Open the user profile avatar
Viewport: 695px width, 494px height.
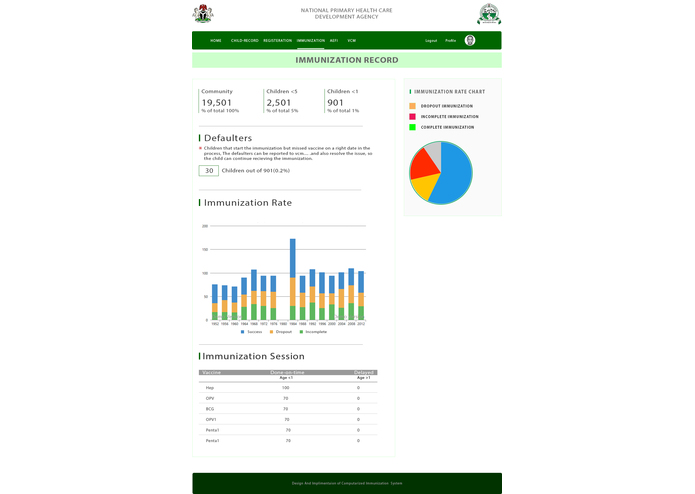(x=470, y=40)
